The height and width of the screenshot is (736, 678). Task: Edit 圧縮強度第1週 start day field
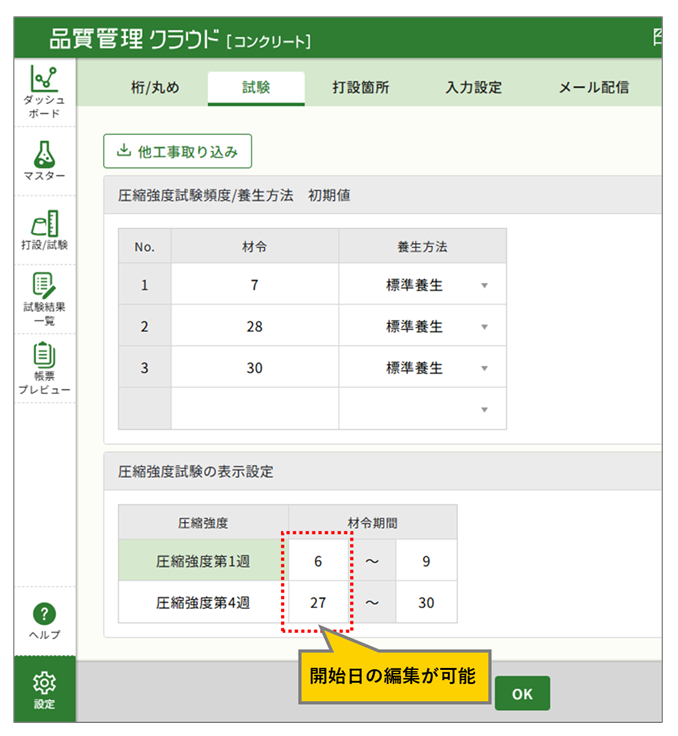click(318, 562)
